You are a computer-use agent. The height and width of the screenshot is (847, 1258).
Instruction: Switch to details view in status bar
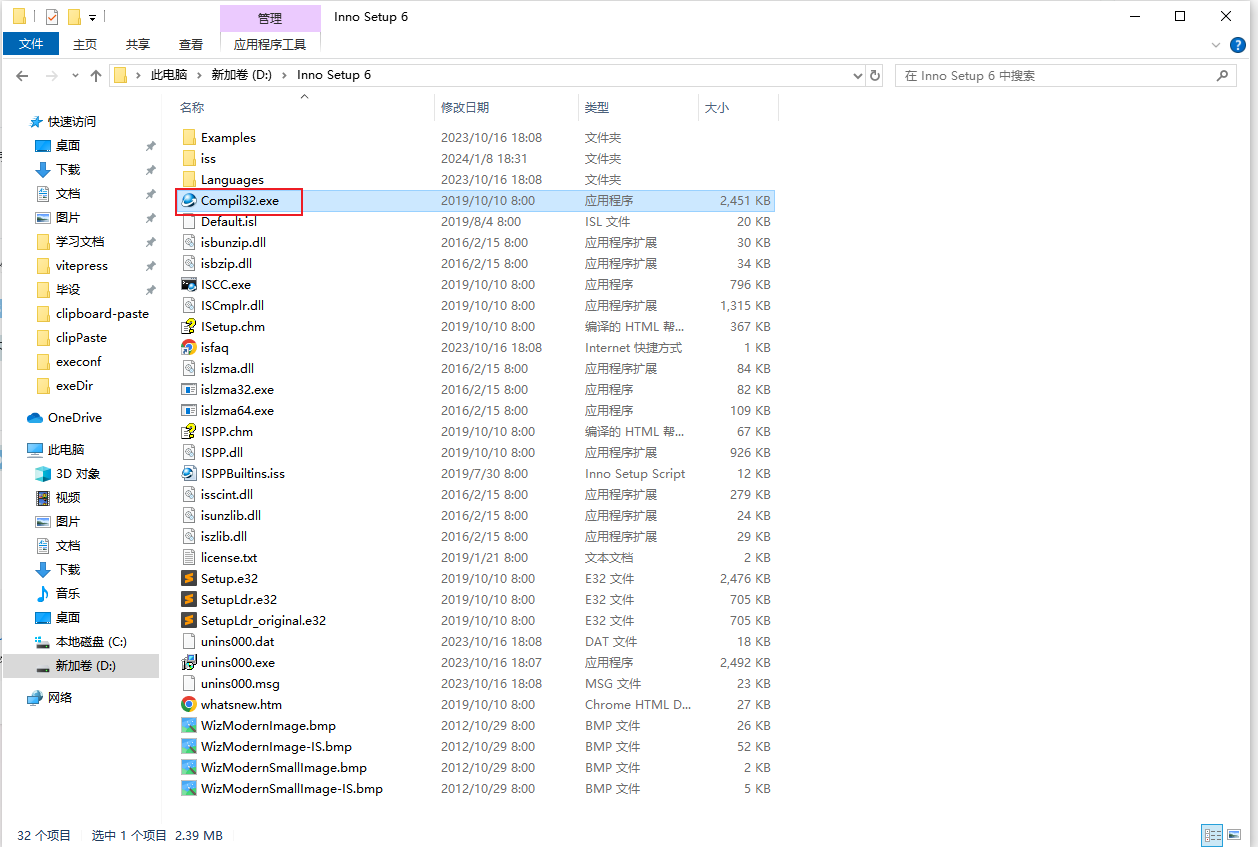tap(1213, 835)
